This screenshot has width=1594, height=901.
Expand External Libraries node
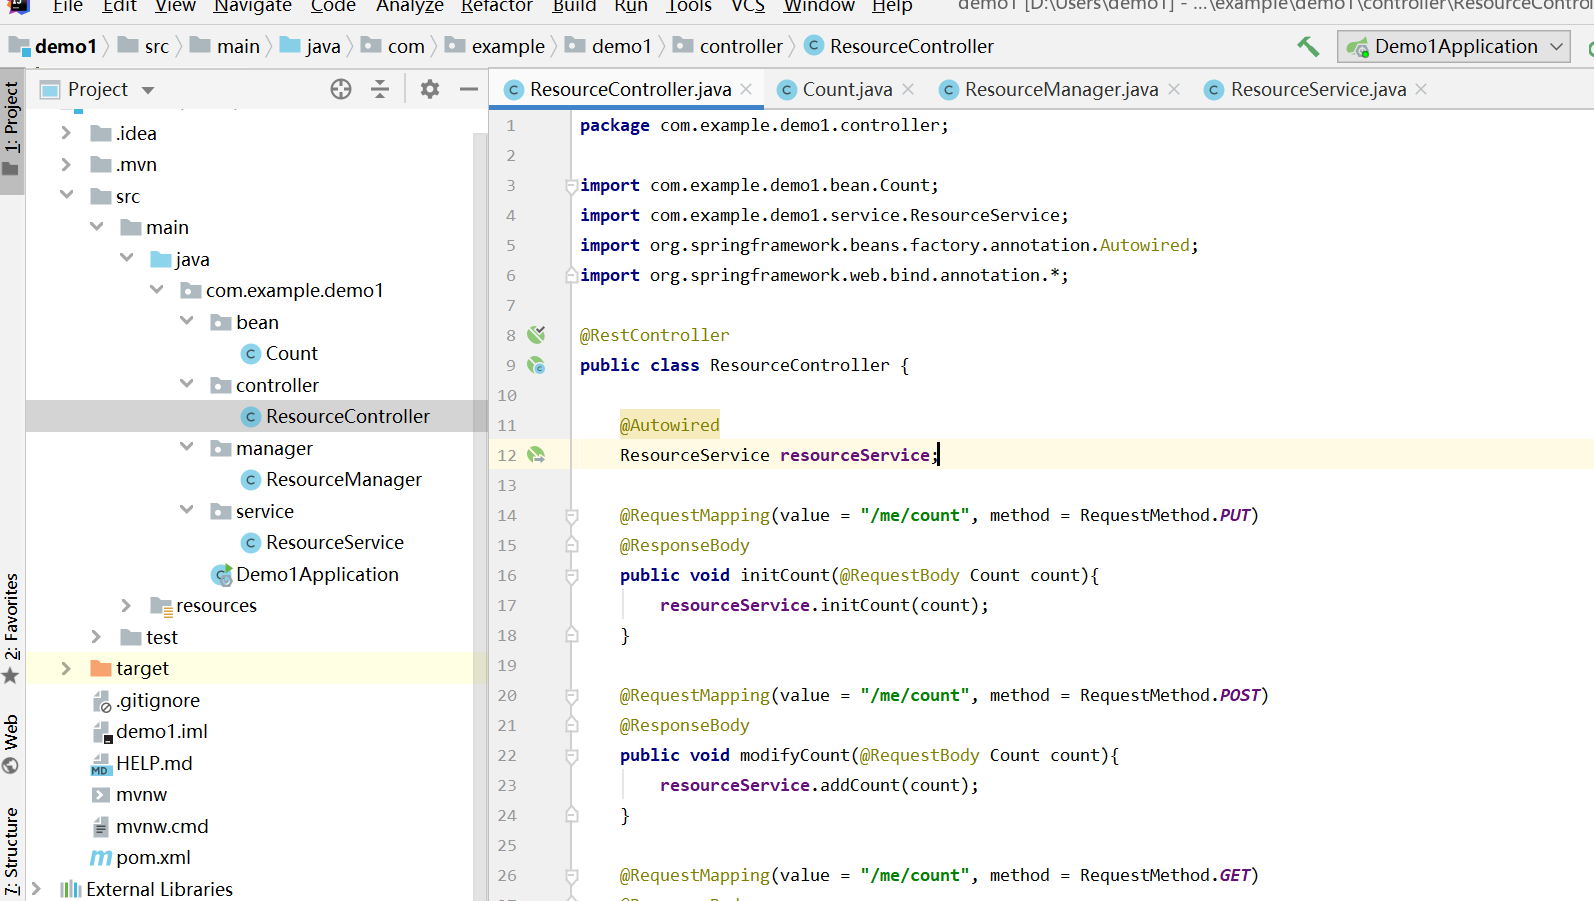(36, 888)
